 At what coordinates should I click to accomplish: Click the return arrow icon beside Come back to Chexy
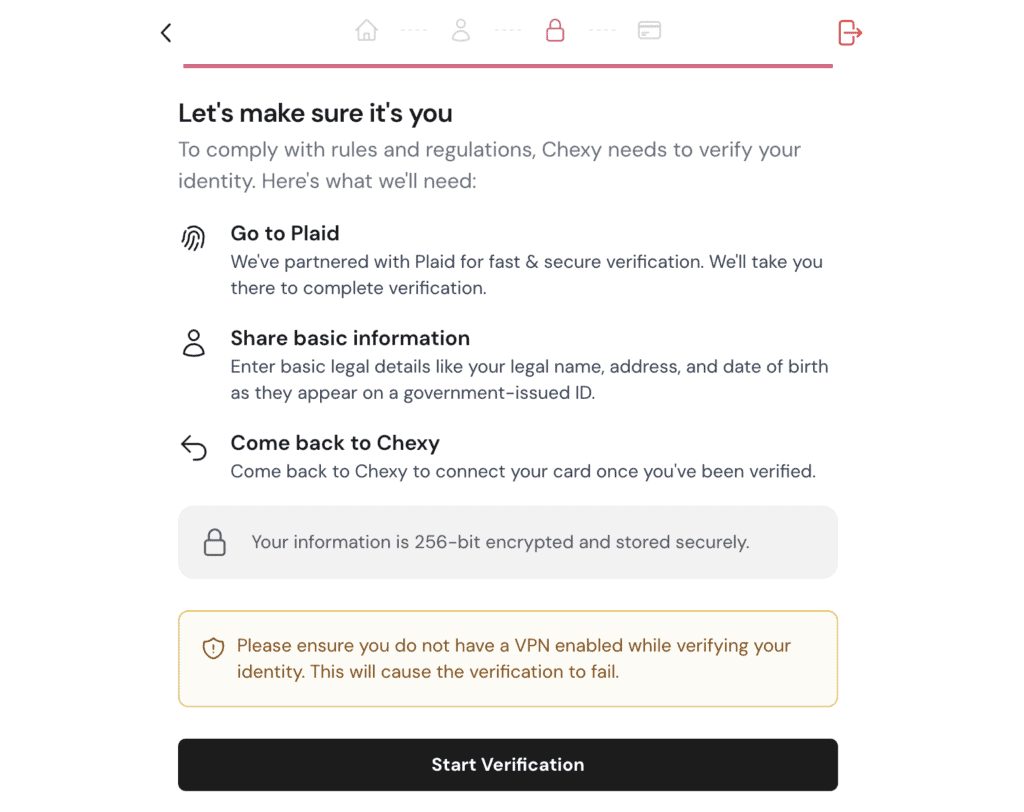tap(193, 448)
